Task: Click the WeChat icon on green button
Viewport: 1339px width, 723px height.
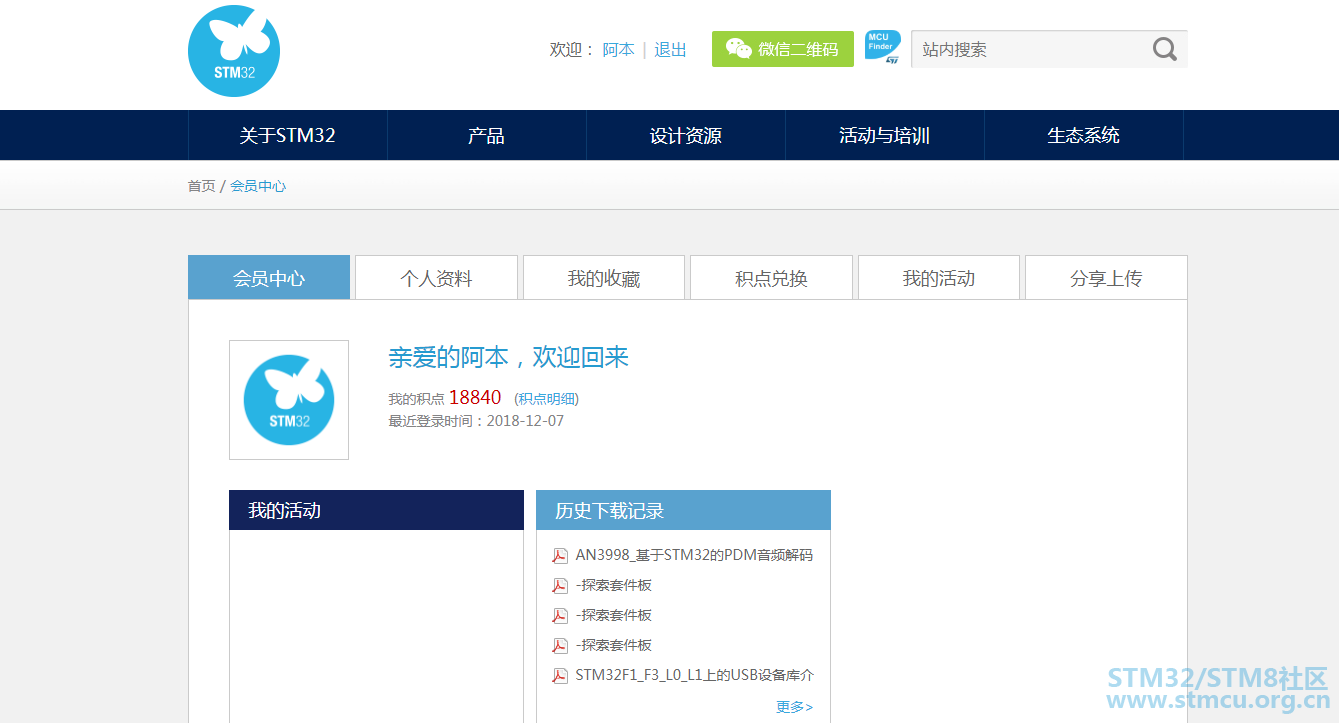Action: 738,49
